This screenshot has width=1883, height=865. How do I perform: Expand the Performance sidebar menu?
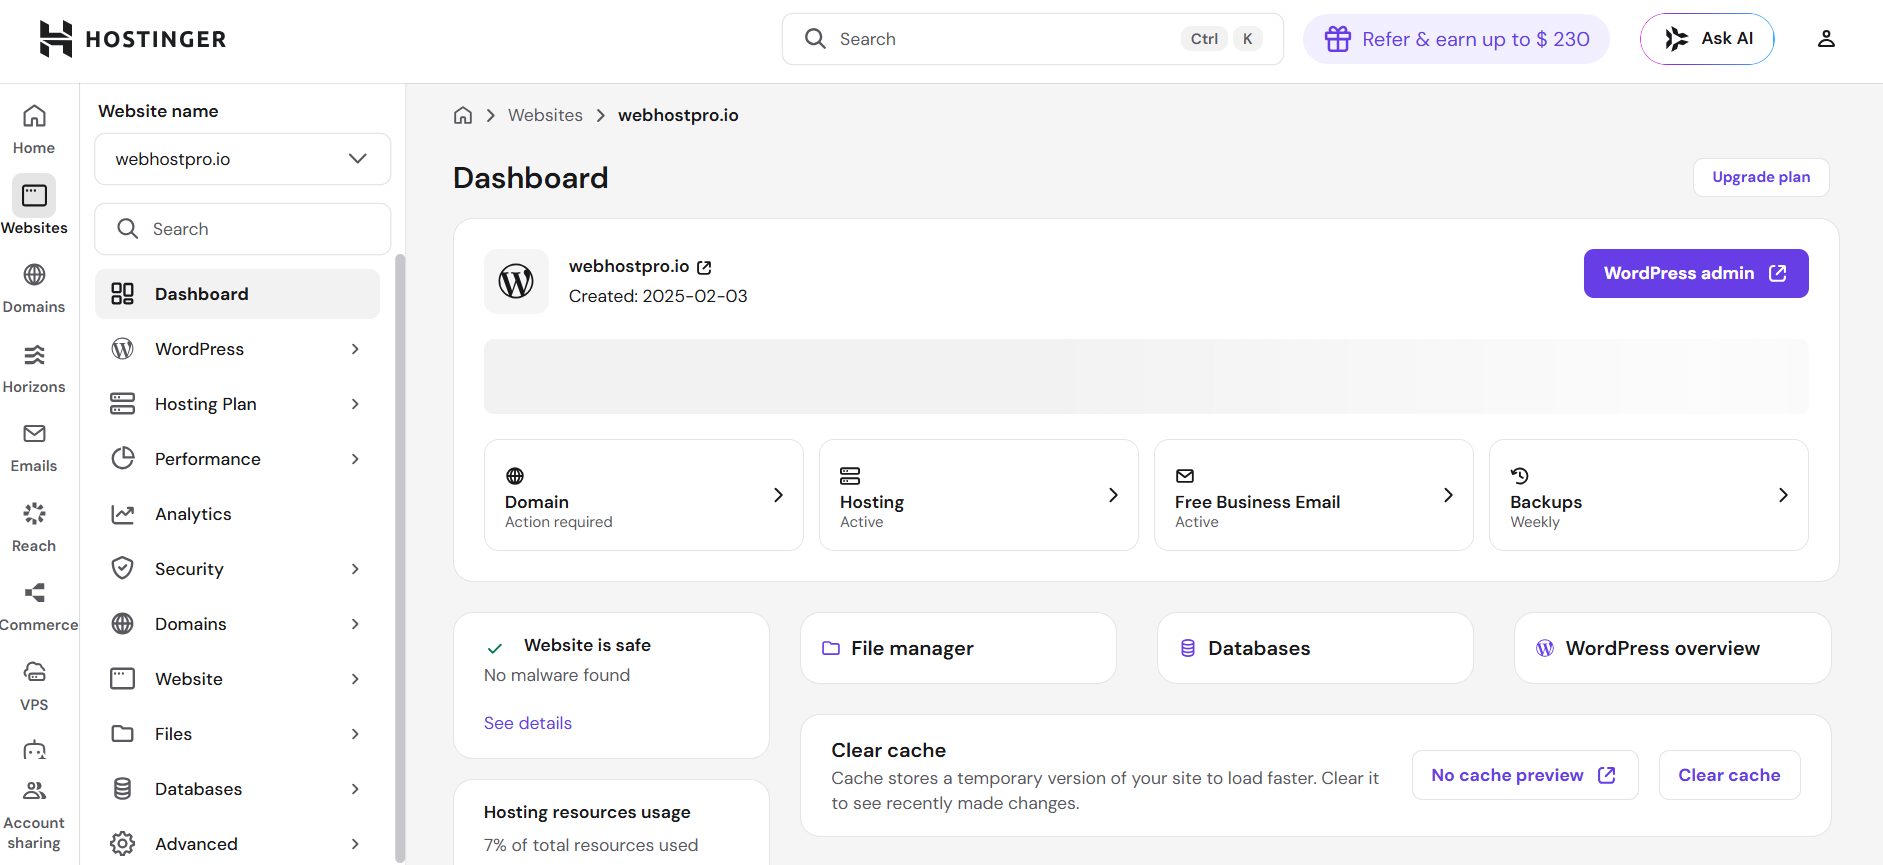click(355, 459)
